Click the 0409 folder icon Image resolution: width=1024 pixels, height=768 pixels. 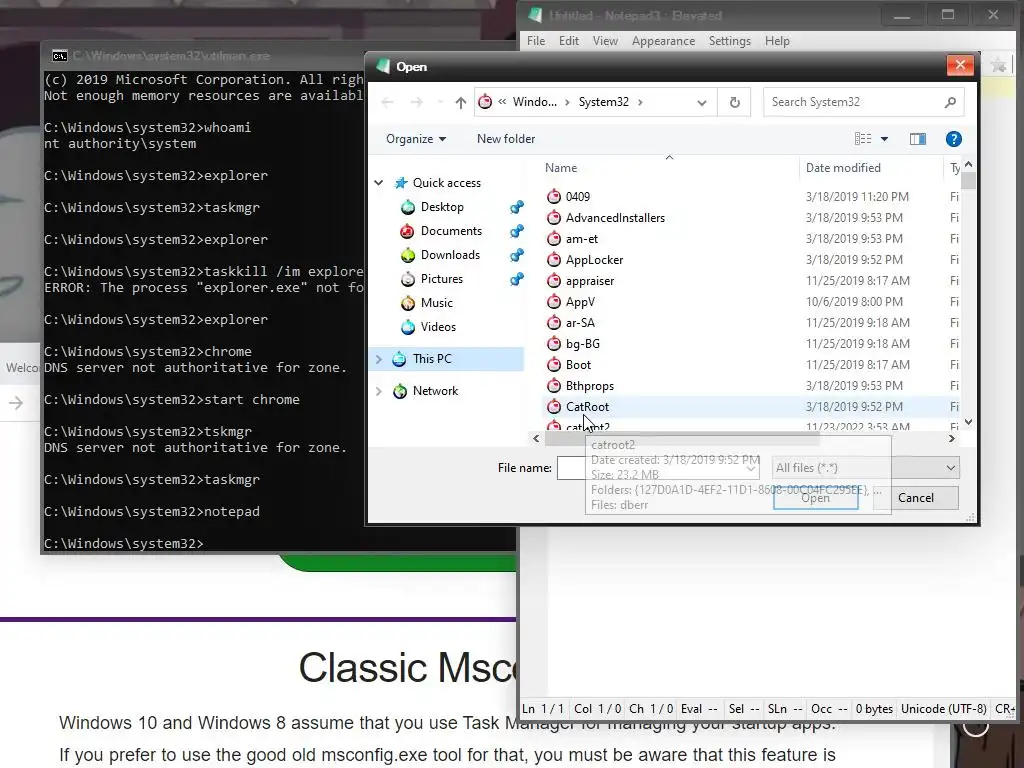[554, 197]
